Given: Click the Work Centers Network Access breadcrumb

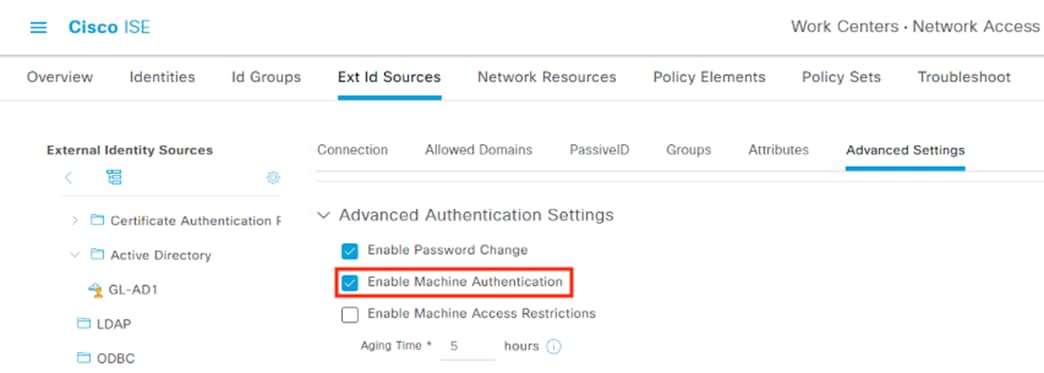Looking at the screenshot, I should pyautogui.click(x=915, y=27).
